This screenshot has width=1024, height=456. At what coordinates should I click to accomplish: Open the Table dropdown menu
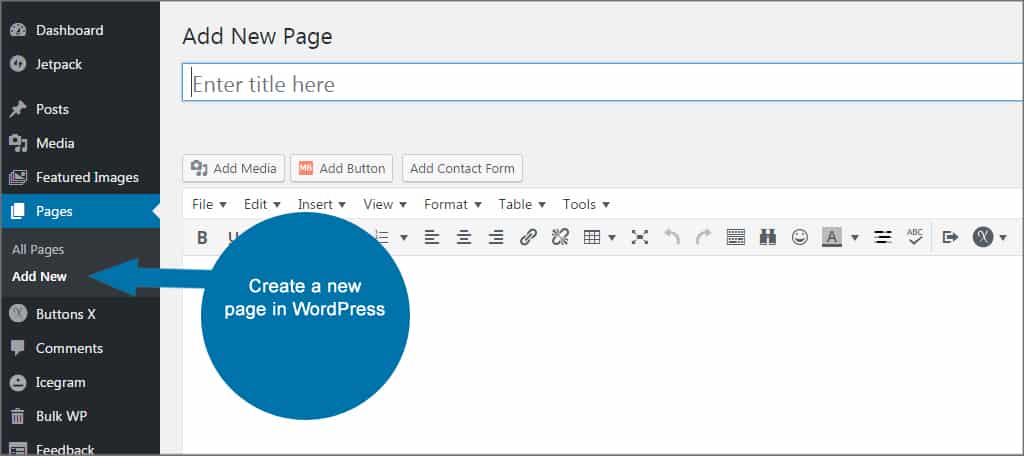tap(522, 204)
